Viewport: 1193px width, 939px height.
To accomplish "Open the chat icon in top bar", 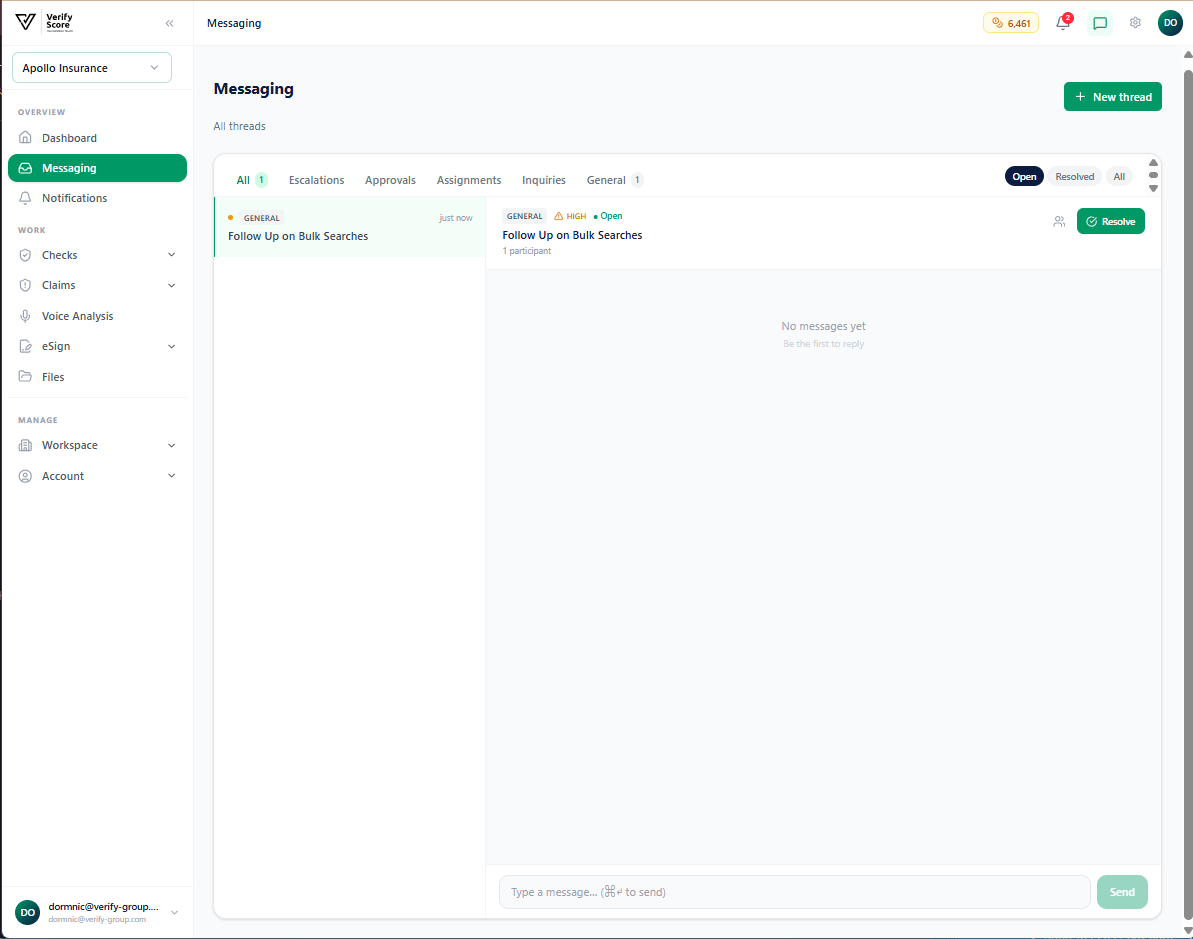I will [1099, 23].
